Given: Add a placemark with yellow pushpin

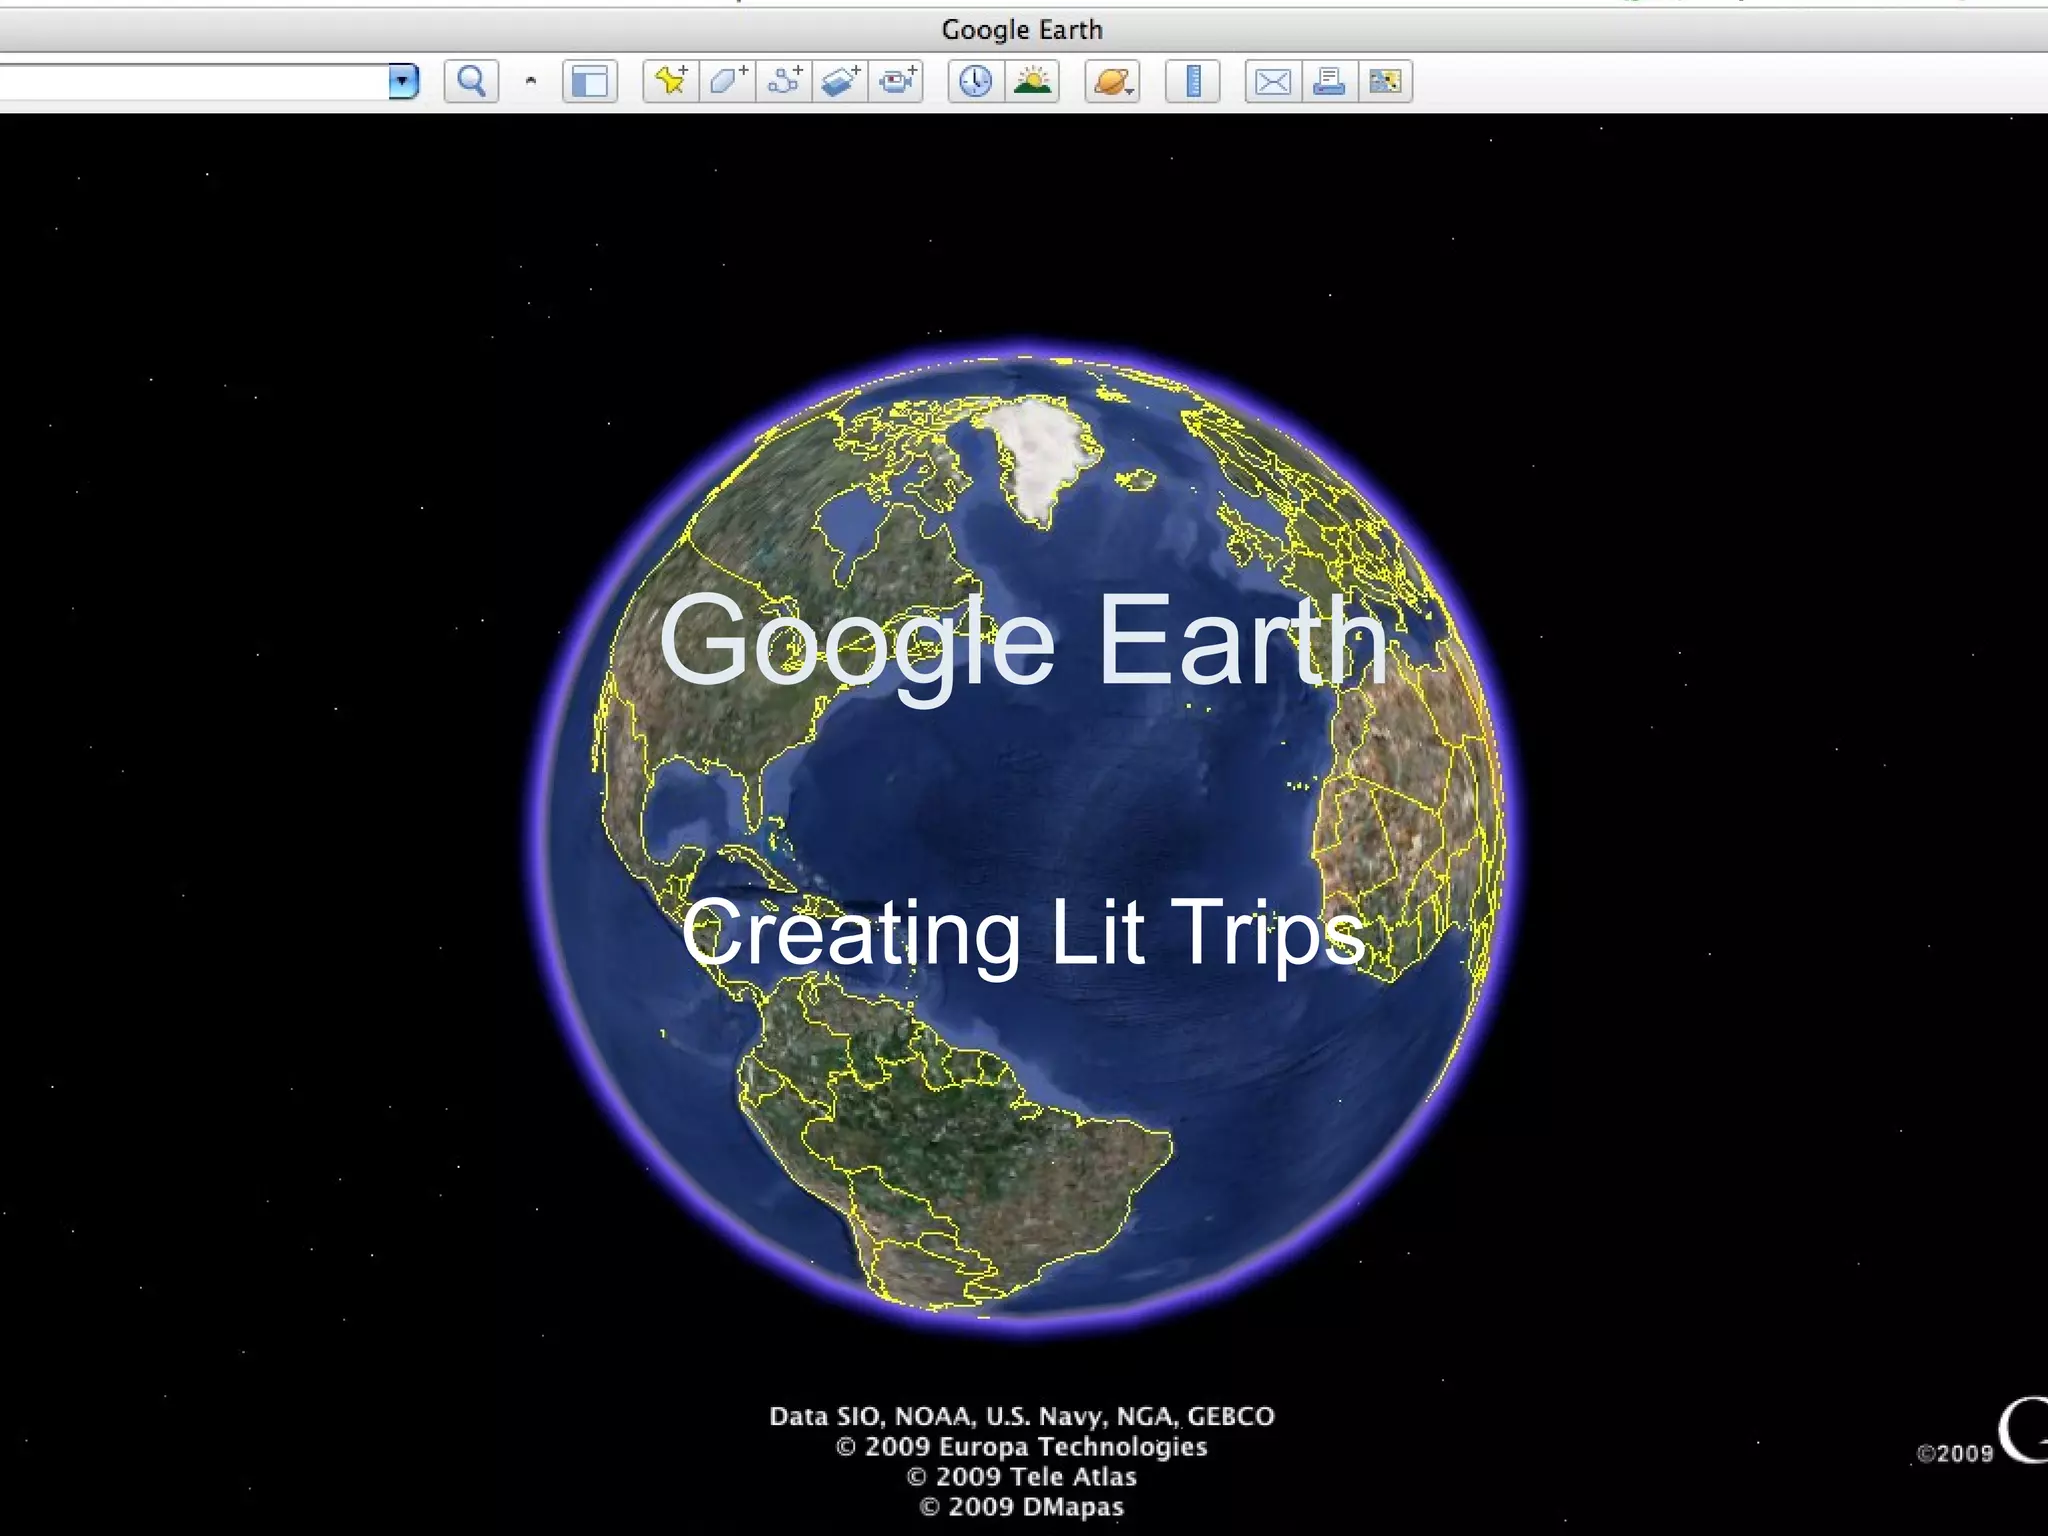Looking at the screenshot, I should click(x=670, y=81).
